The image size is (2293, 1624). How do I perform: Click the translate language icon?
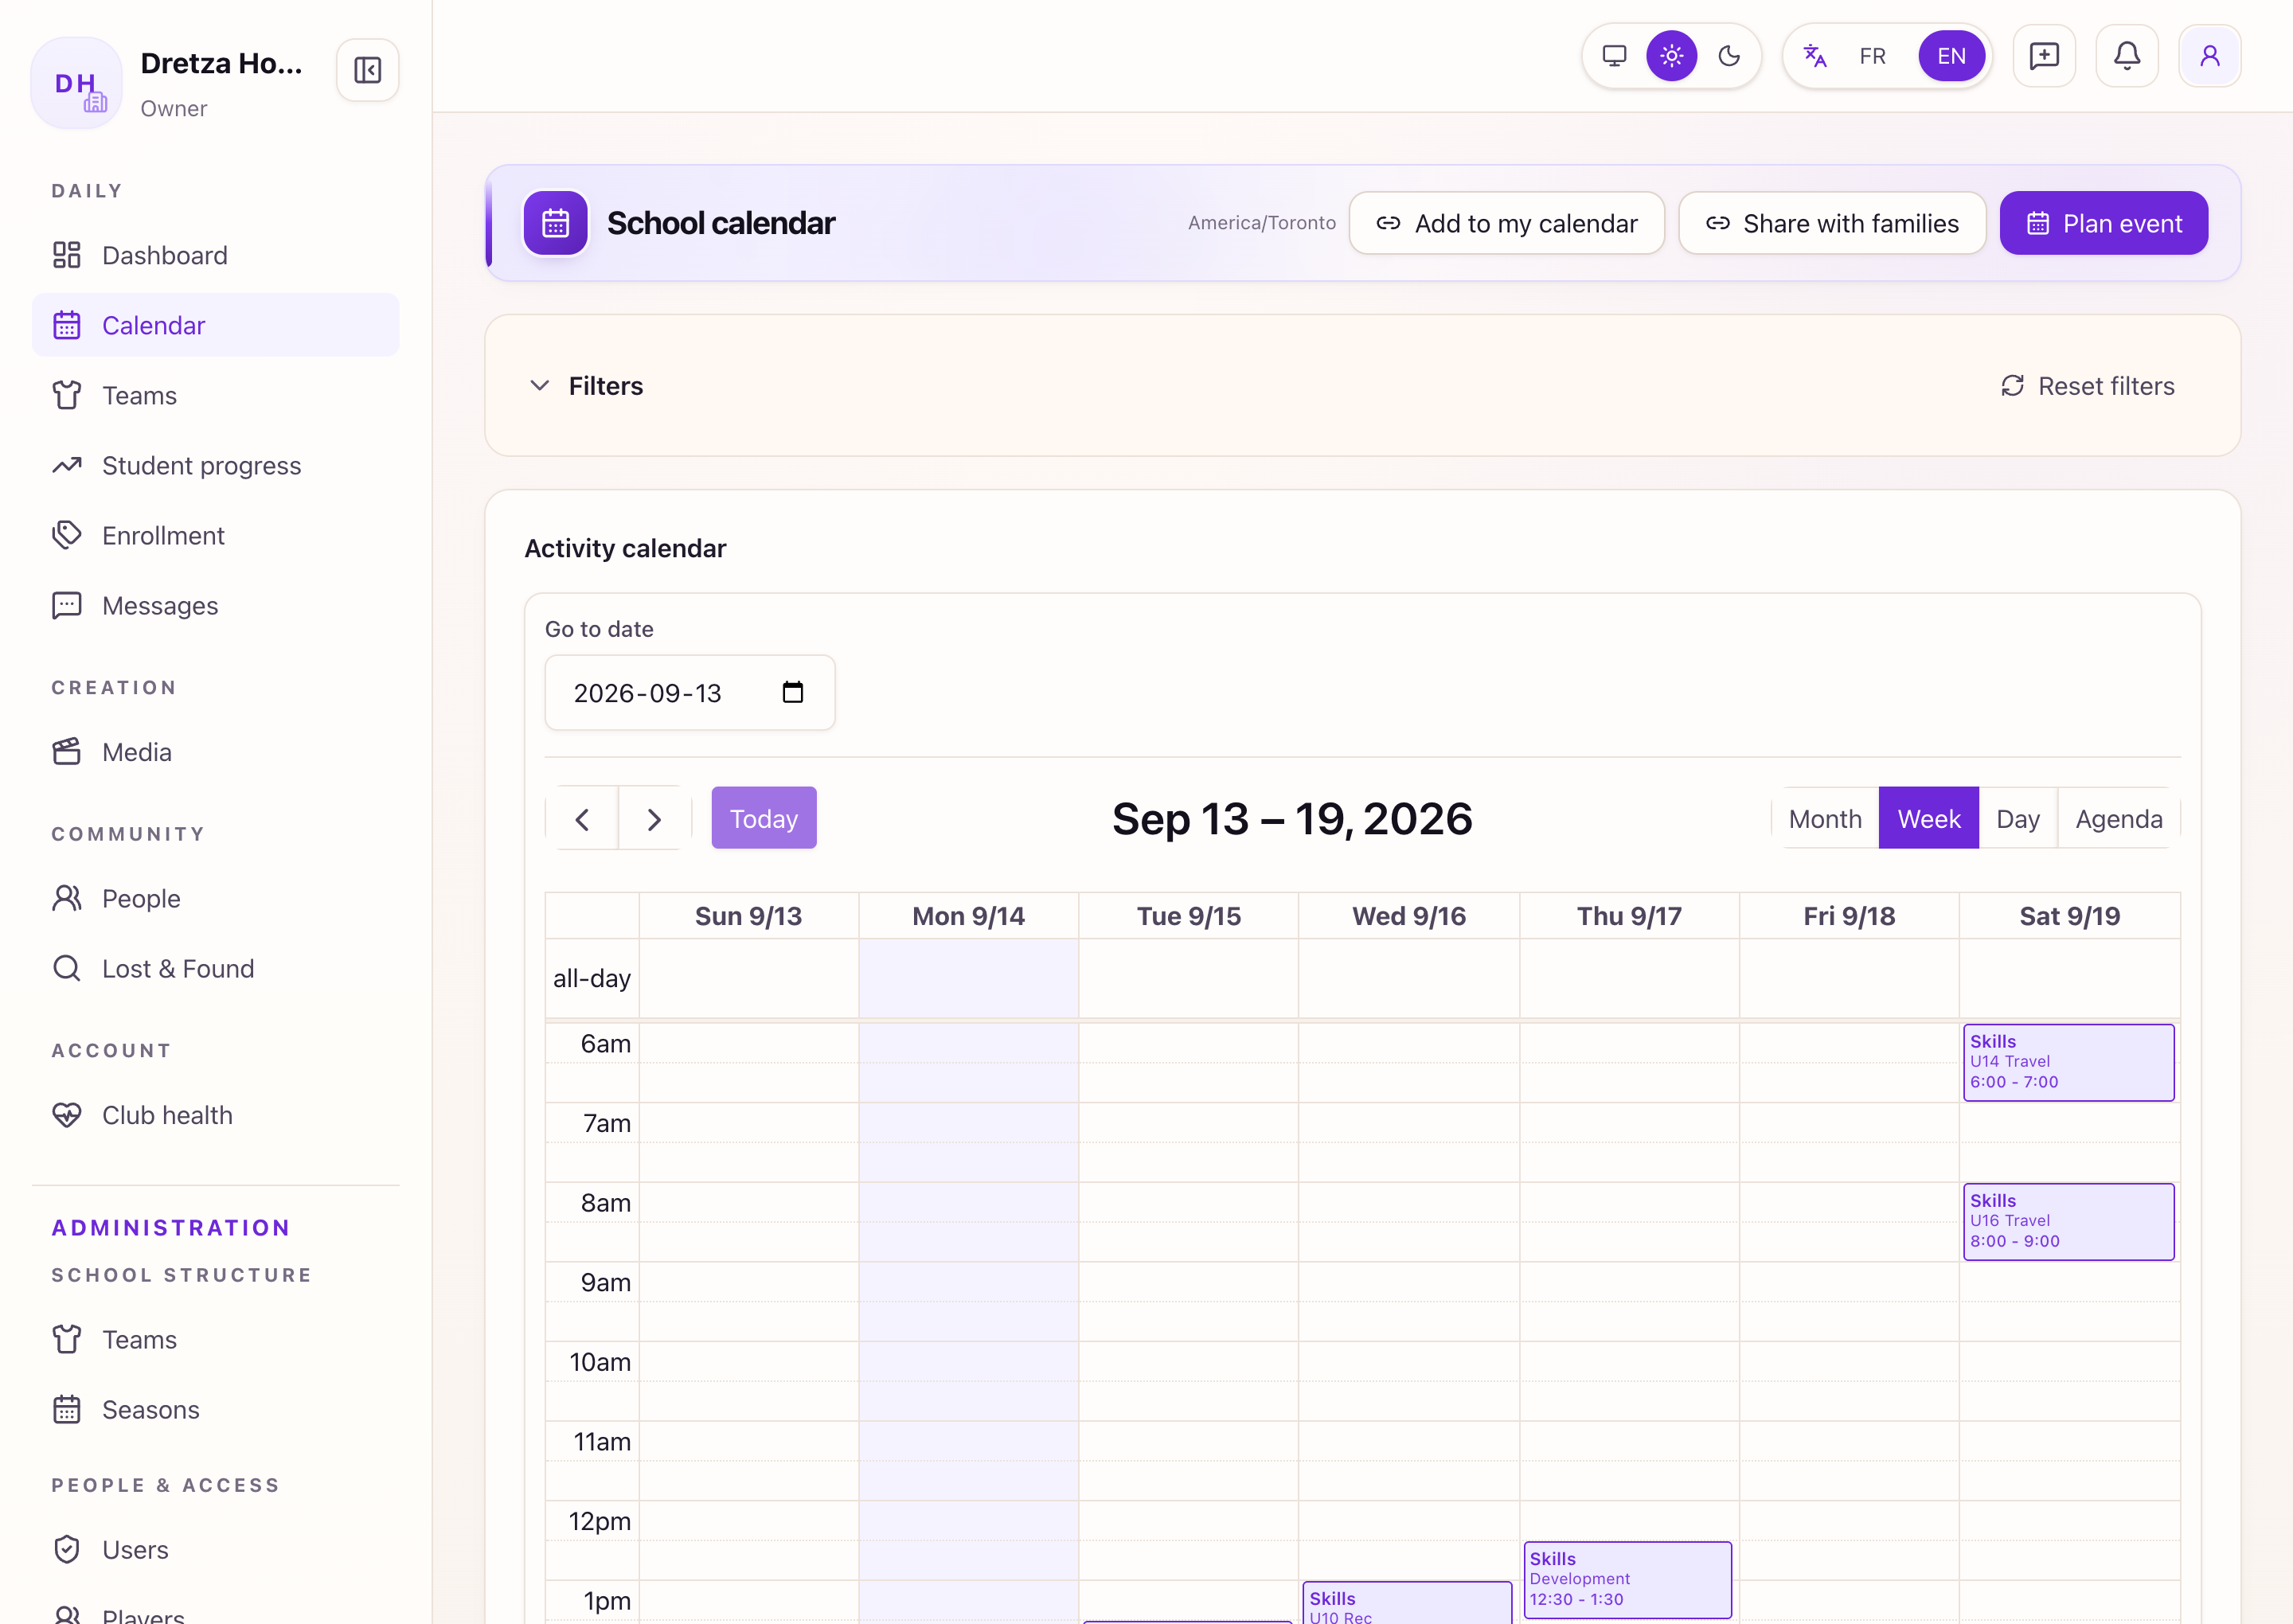(1814, 56)
